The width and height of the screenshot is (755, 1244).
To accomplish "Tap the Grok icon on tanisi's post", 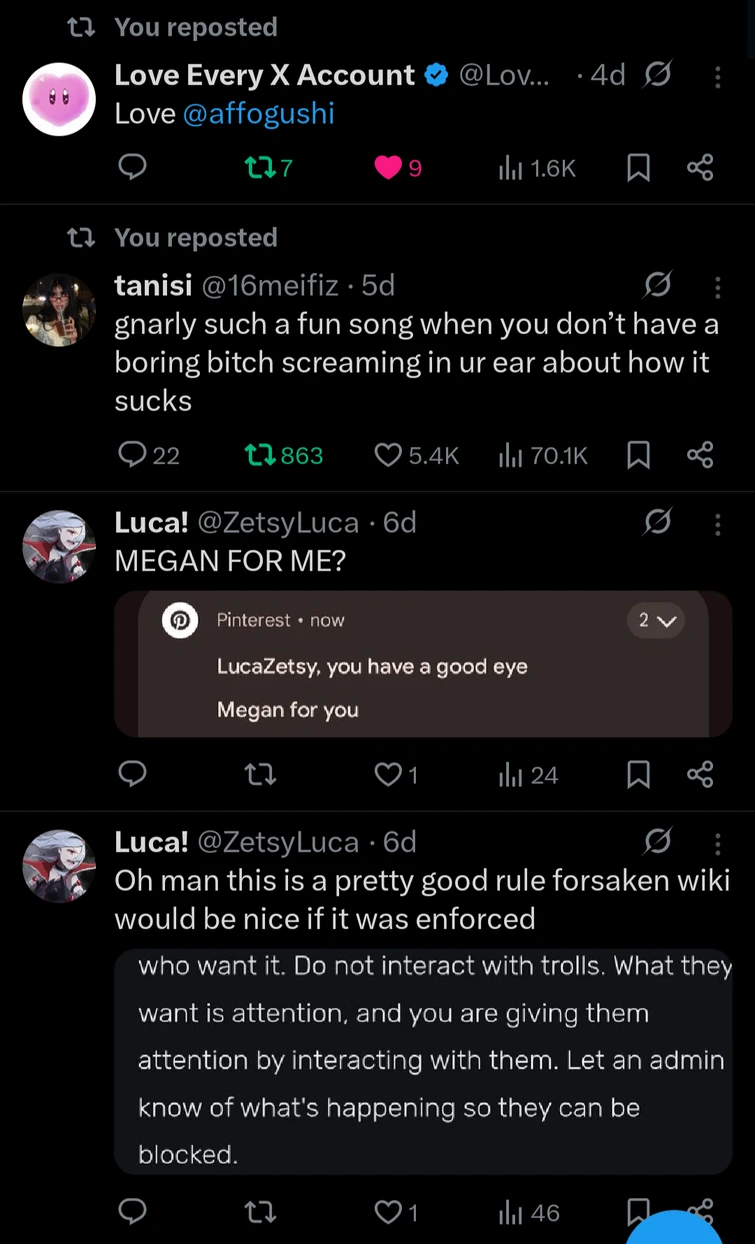I will click(x=658, y=287).
